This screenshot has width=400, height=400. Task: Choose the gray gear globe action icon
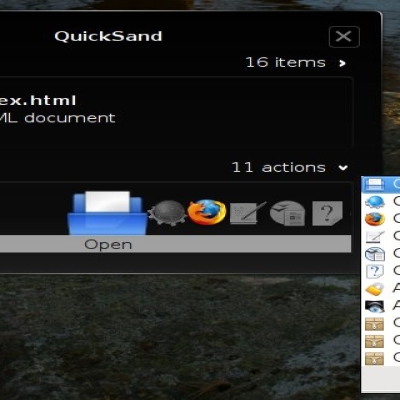(x=167, y=213)
